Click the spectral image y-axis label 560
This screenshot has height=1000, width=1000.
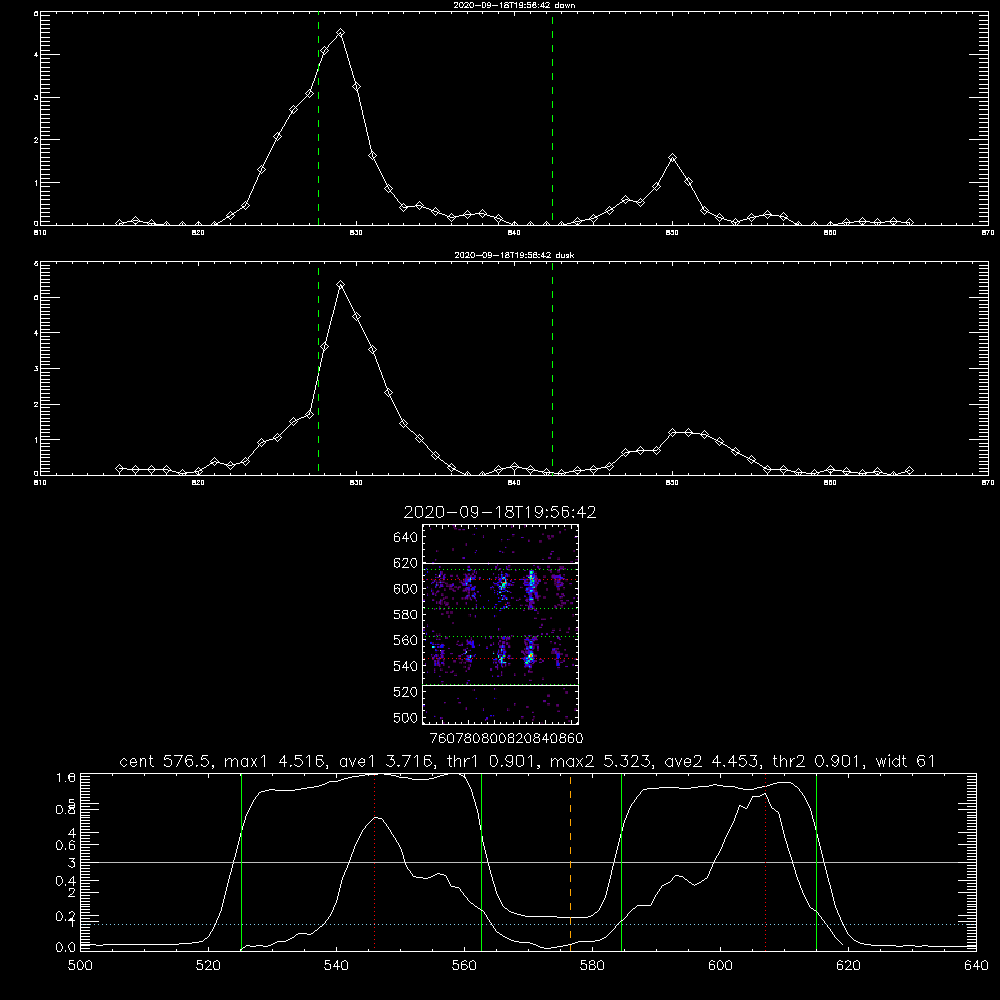pyautogui.click(x=406, y=640)
